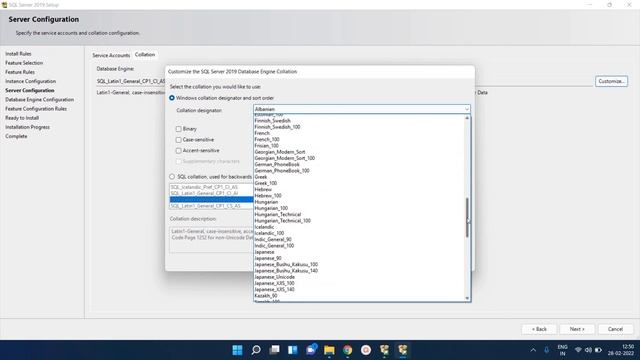Click the Cancel button

pyautogui.click(x=615, y=329)
